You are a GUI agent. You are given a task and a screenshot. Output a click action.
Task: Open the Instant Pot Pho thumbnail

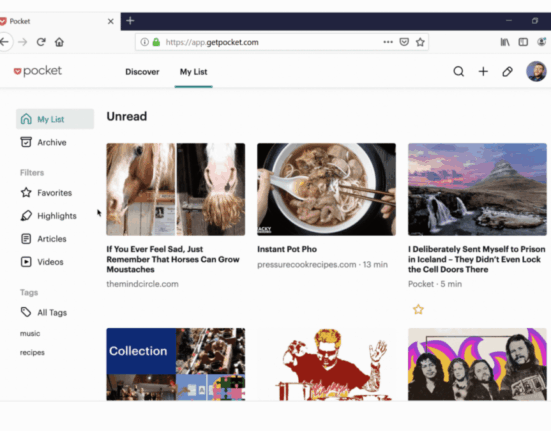pos(326,189)
